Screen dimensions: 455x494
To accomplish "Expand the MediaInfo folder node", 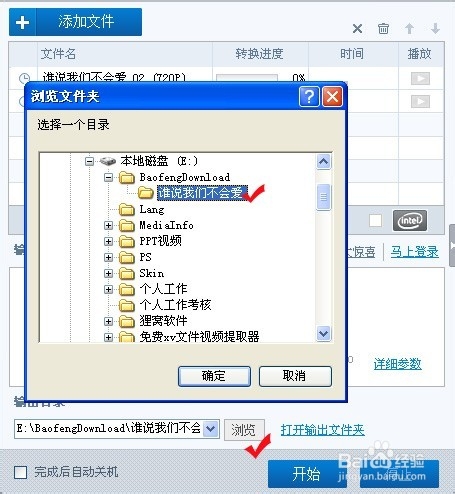I will tap(108, 226).
